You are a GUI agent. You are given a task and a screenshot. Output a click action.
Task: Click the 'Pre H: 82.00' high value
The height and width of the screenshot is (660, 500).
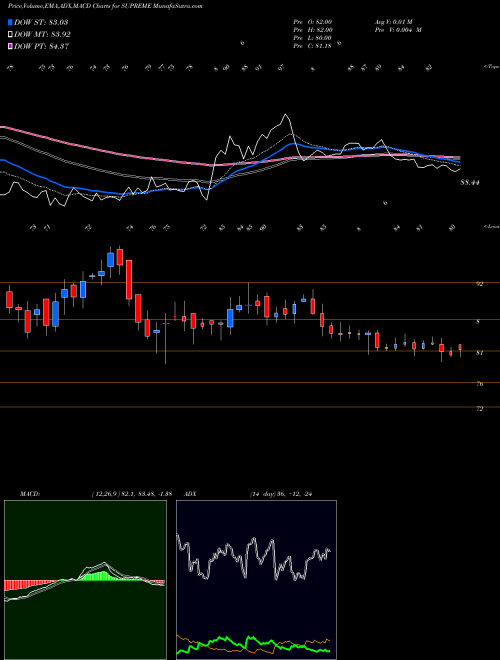[313, 30]
